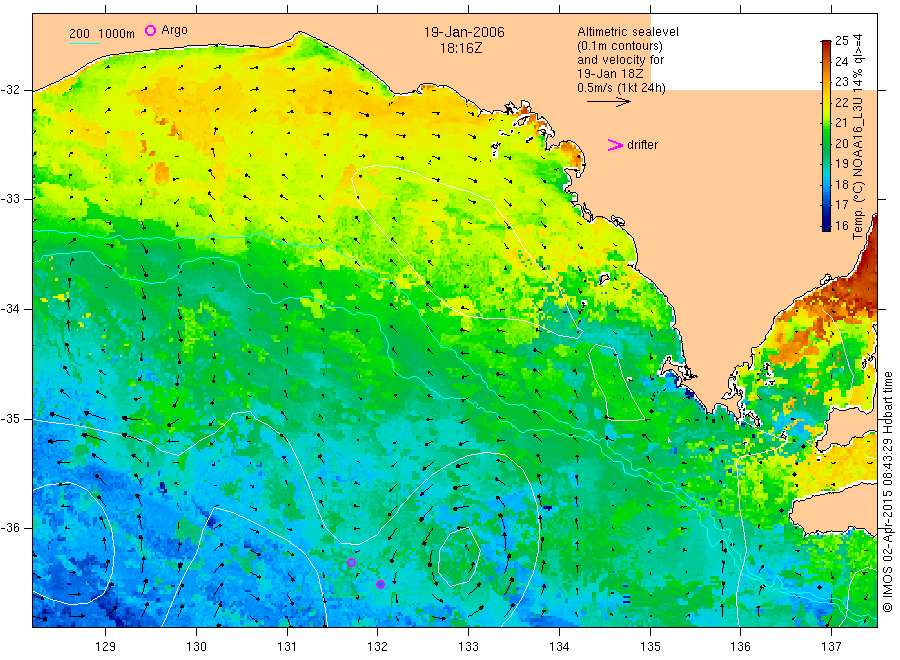Click longitude axis label 129
Viewport: 900px width, 660px height.
pyautogui.click(x=106, y=646)
